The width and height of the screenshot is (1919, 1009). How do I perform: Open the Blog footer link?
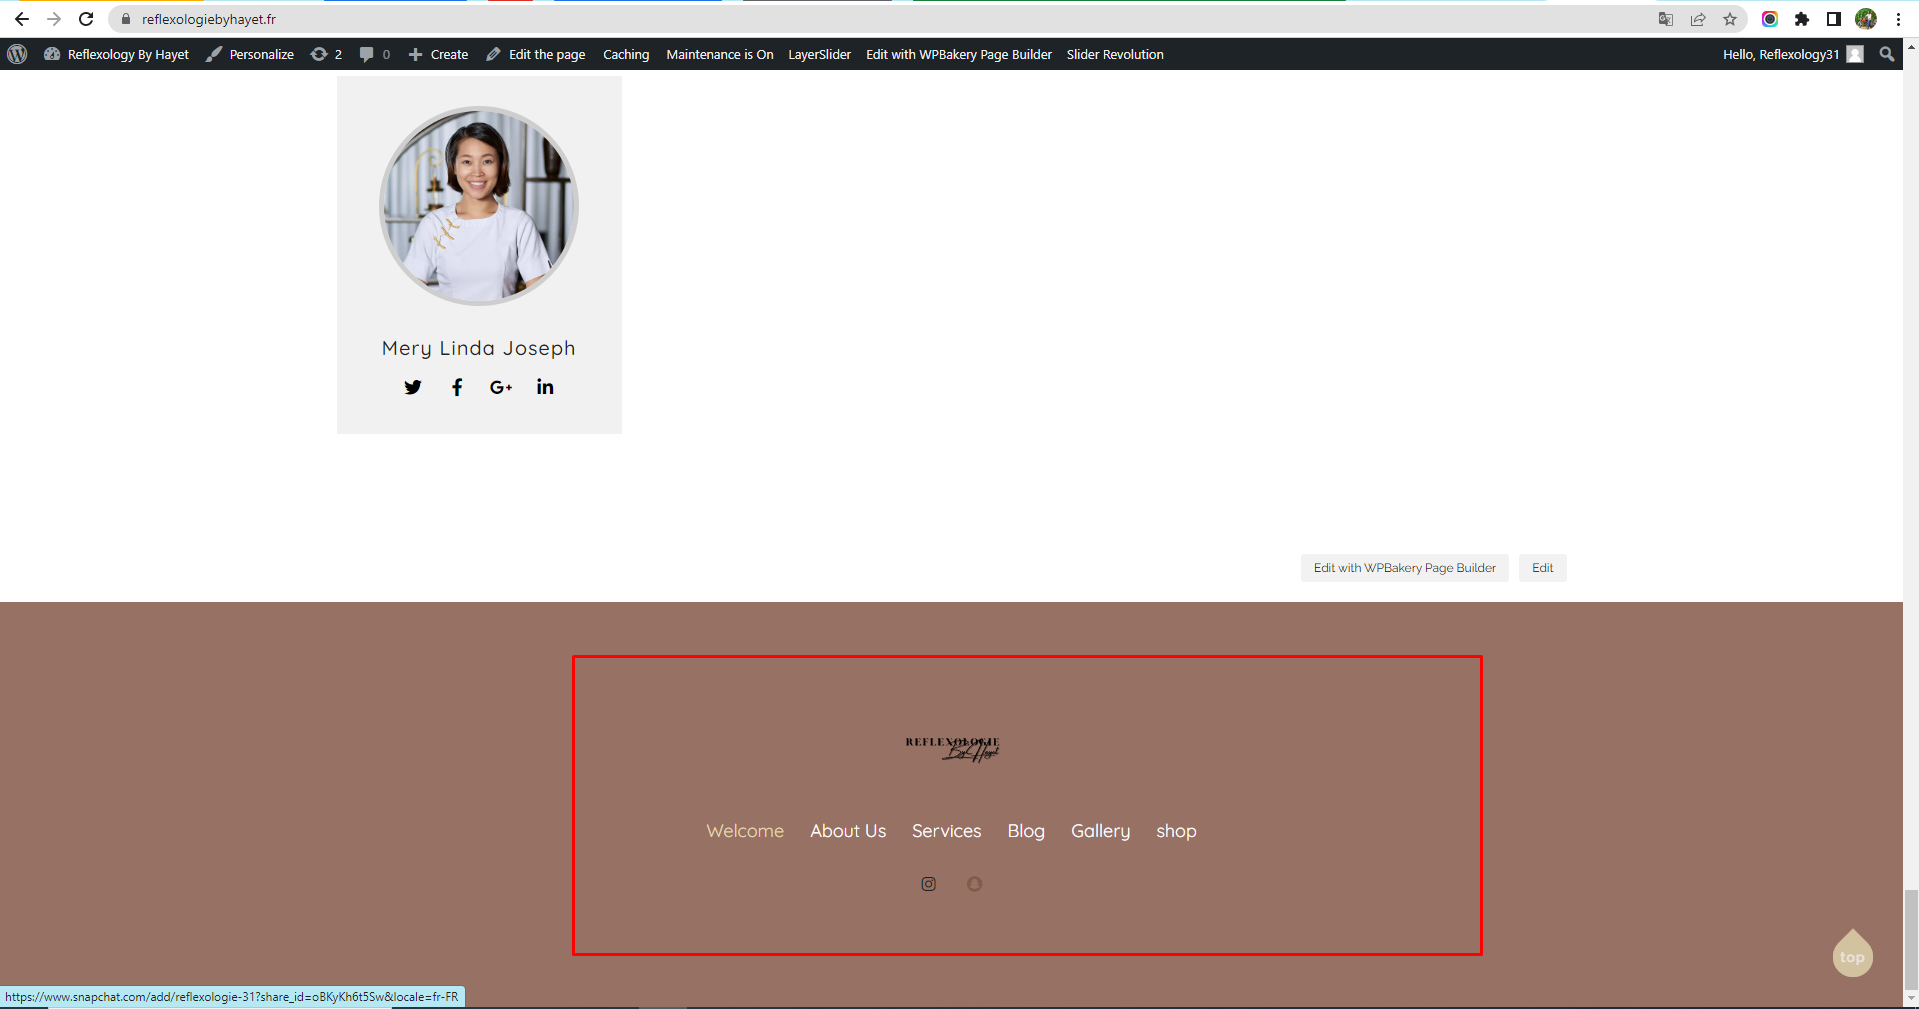coord(1026,831)
